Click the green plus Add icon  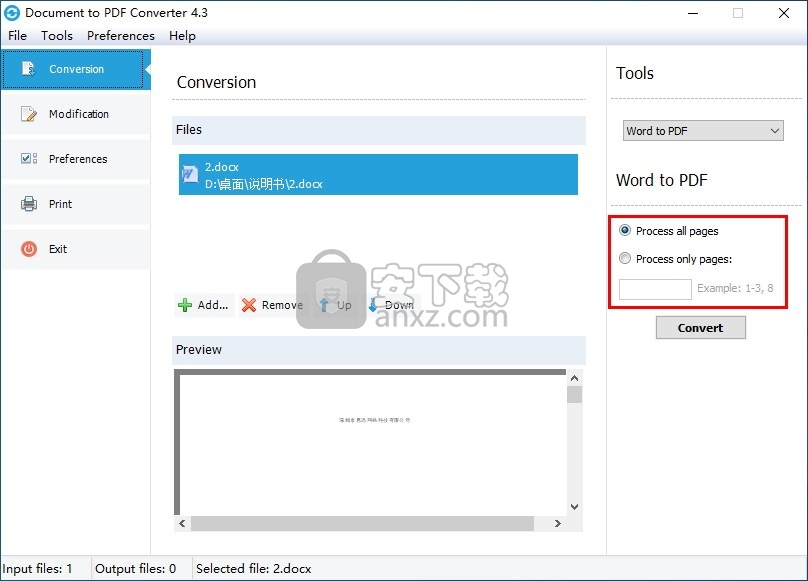click(x=184, y=305)
